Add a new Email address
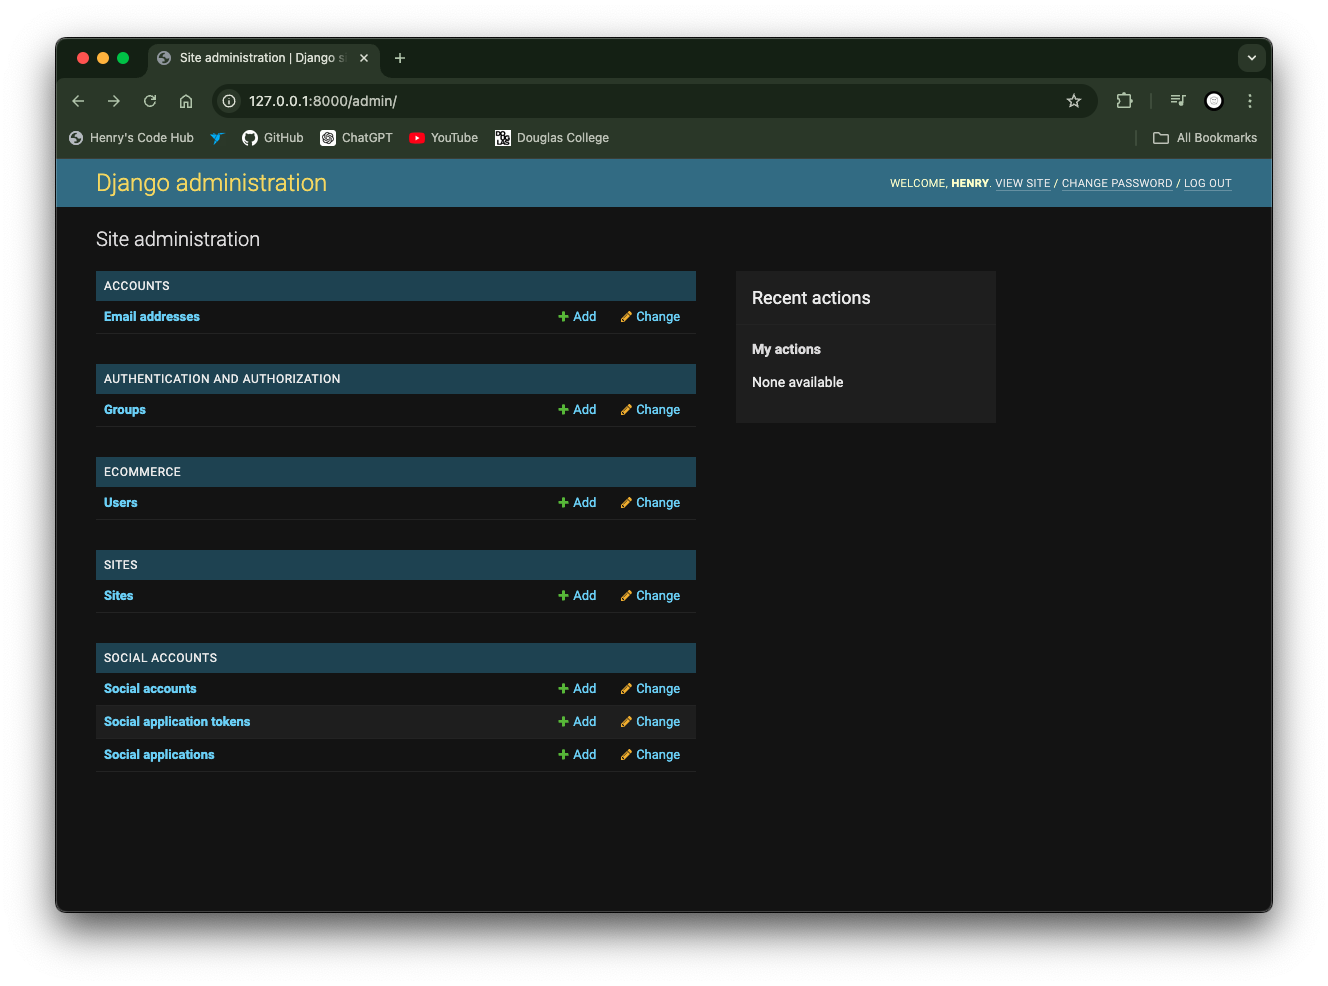The width and height of the screenshot is (1328, 986). click(x=577, y=317)
